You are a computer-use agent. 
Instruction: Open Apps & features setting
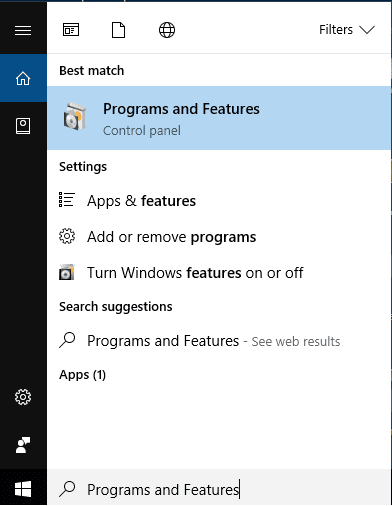coord(219,201)
